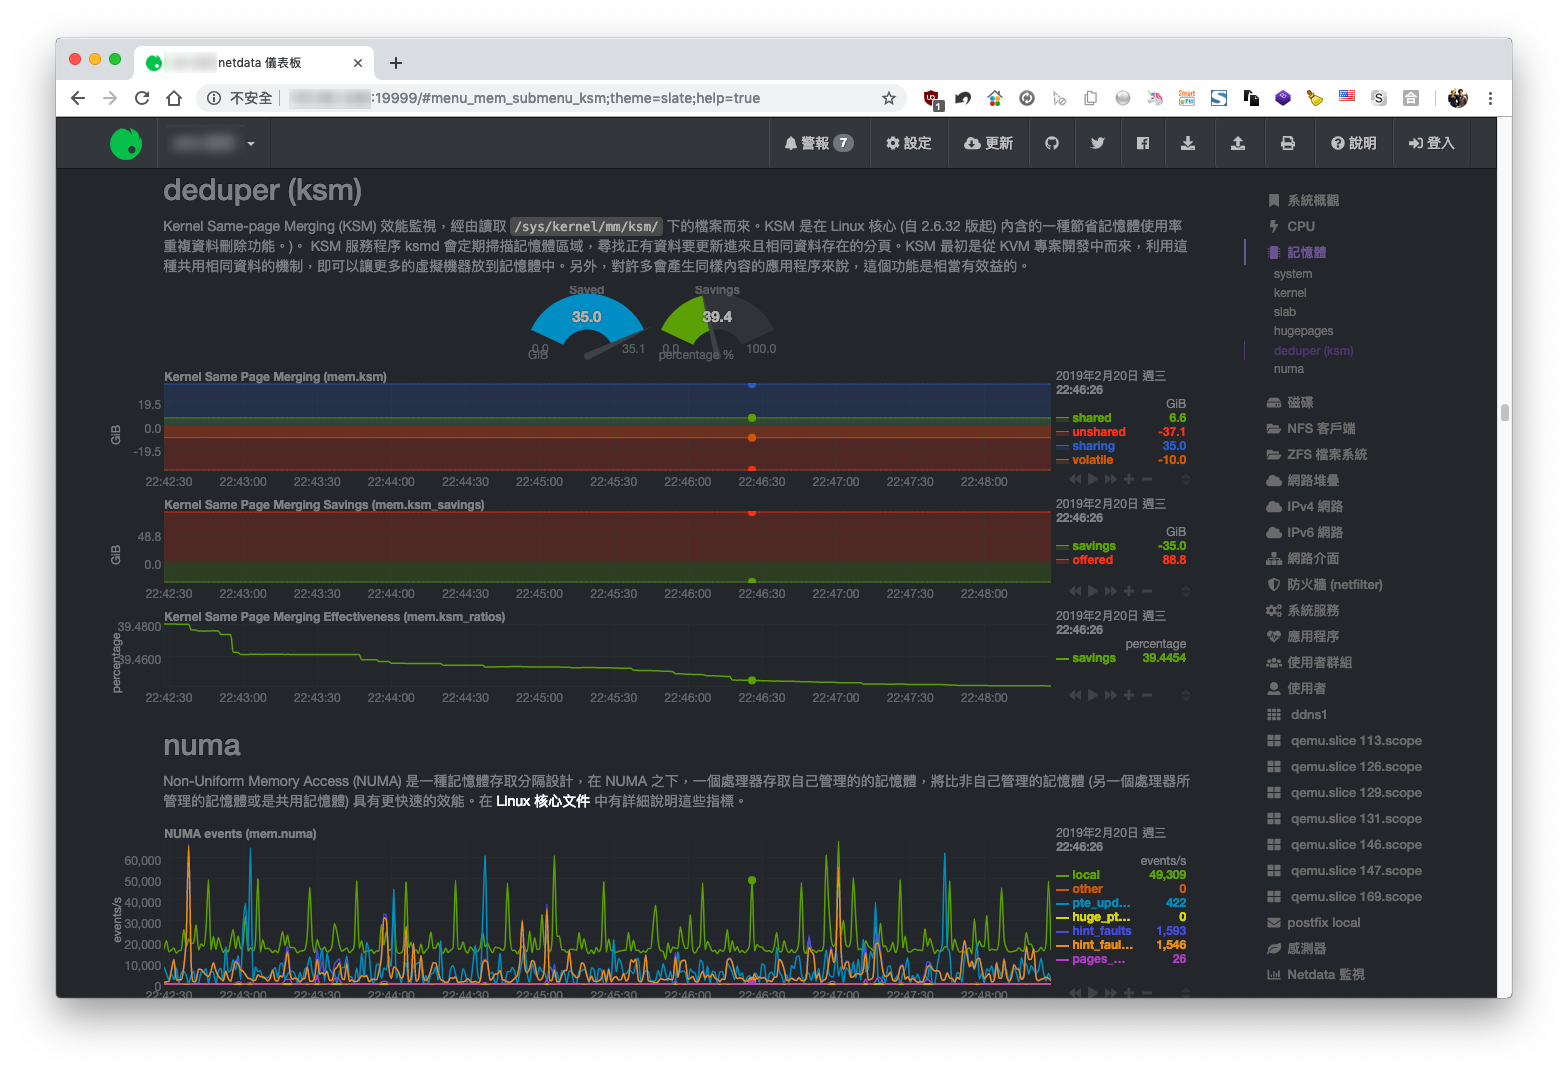Viewport: 1568px width, 1072px height.
Task: Go to IPv4 網路 sidebar section
Action: tap(1305, 506)
